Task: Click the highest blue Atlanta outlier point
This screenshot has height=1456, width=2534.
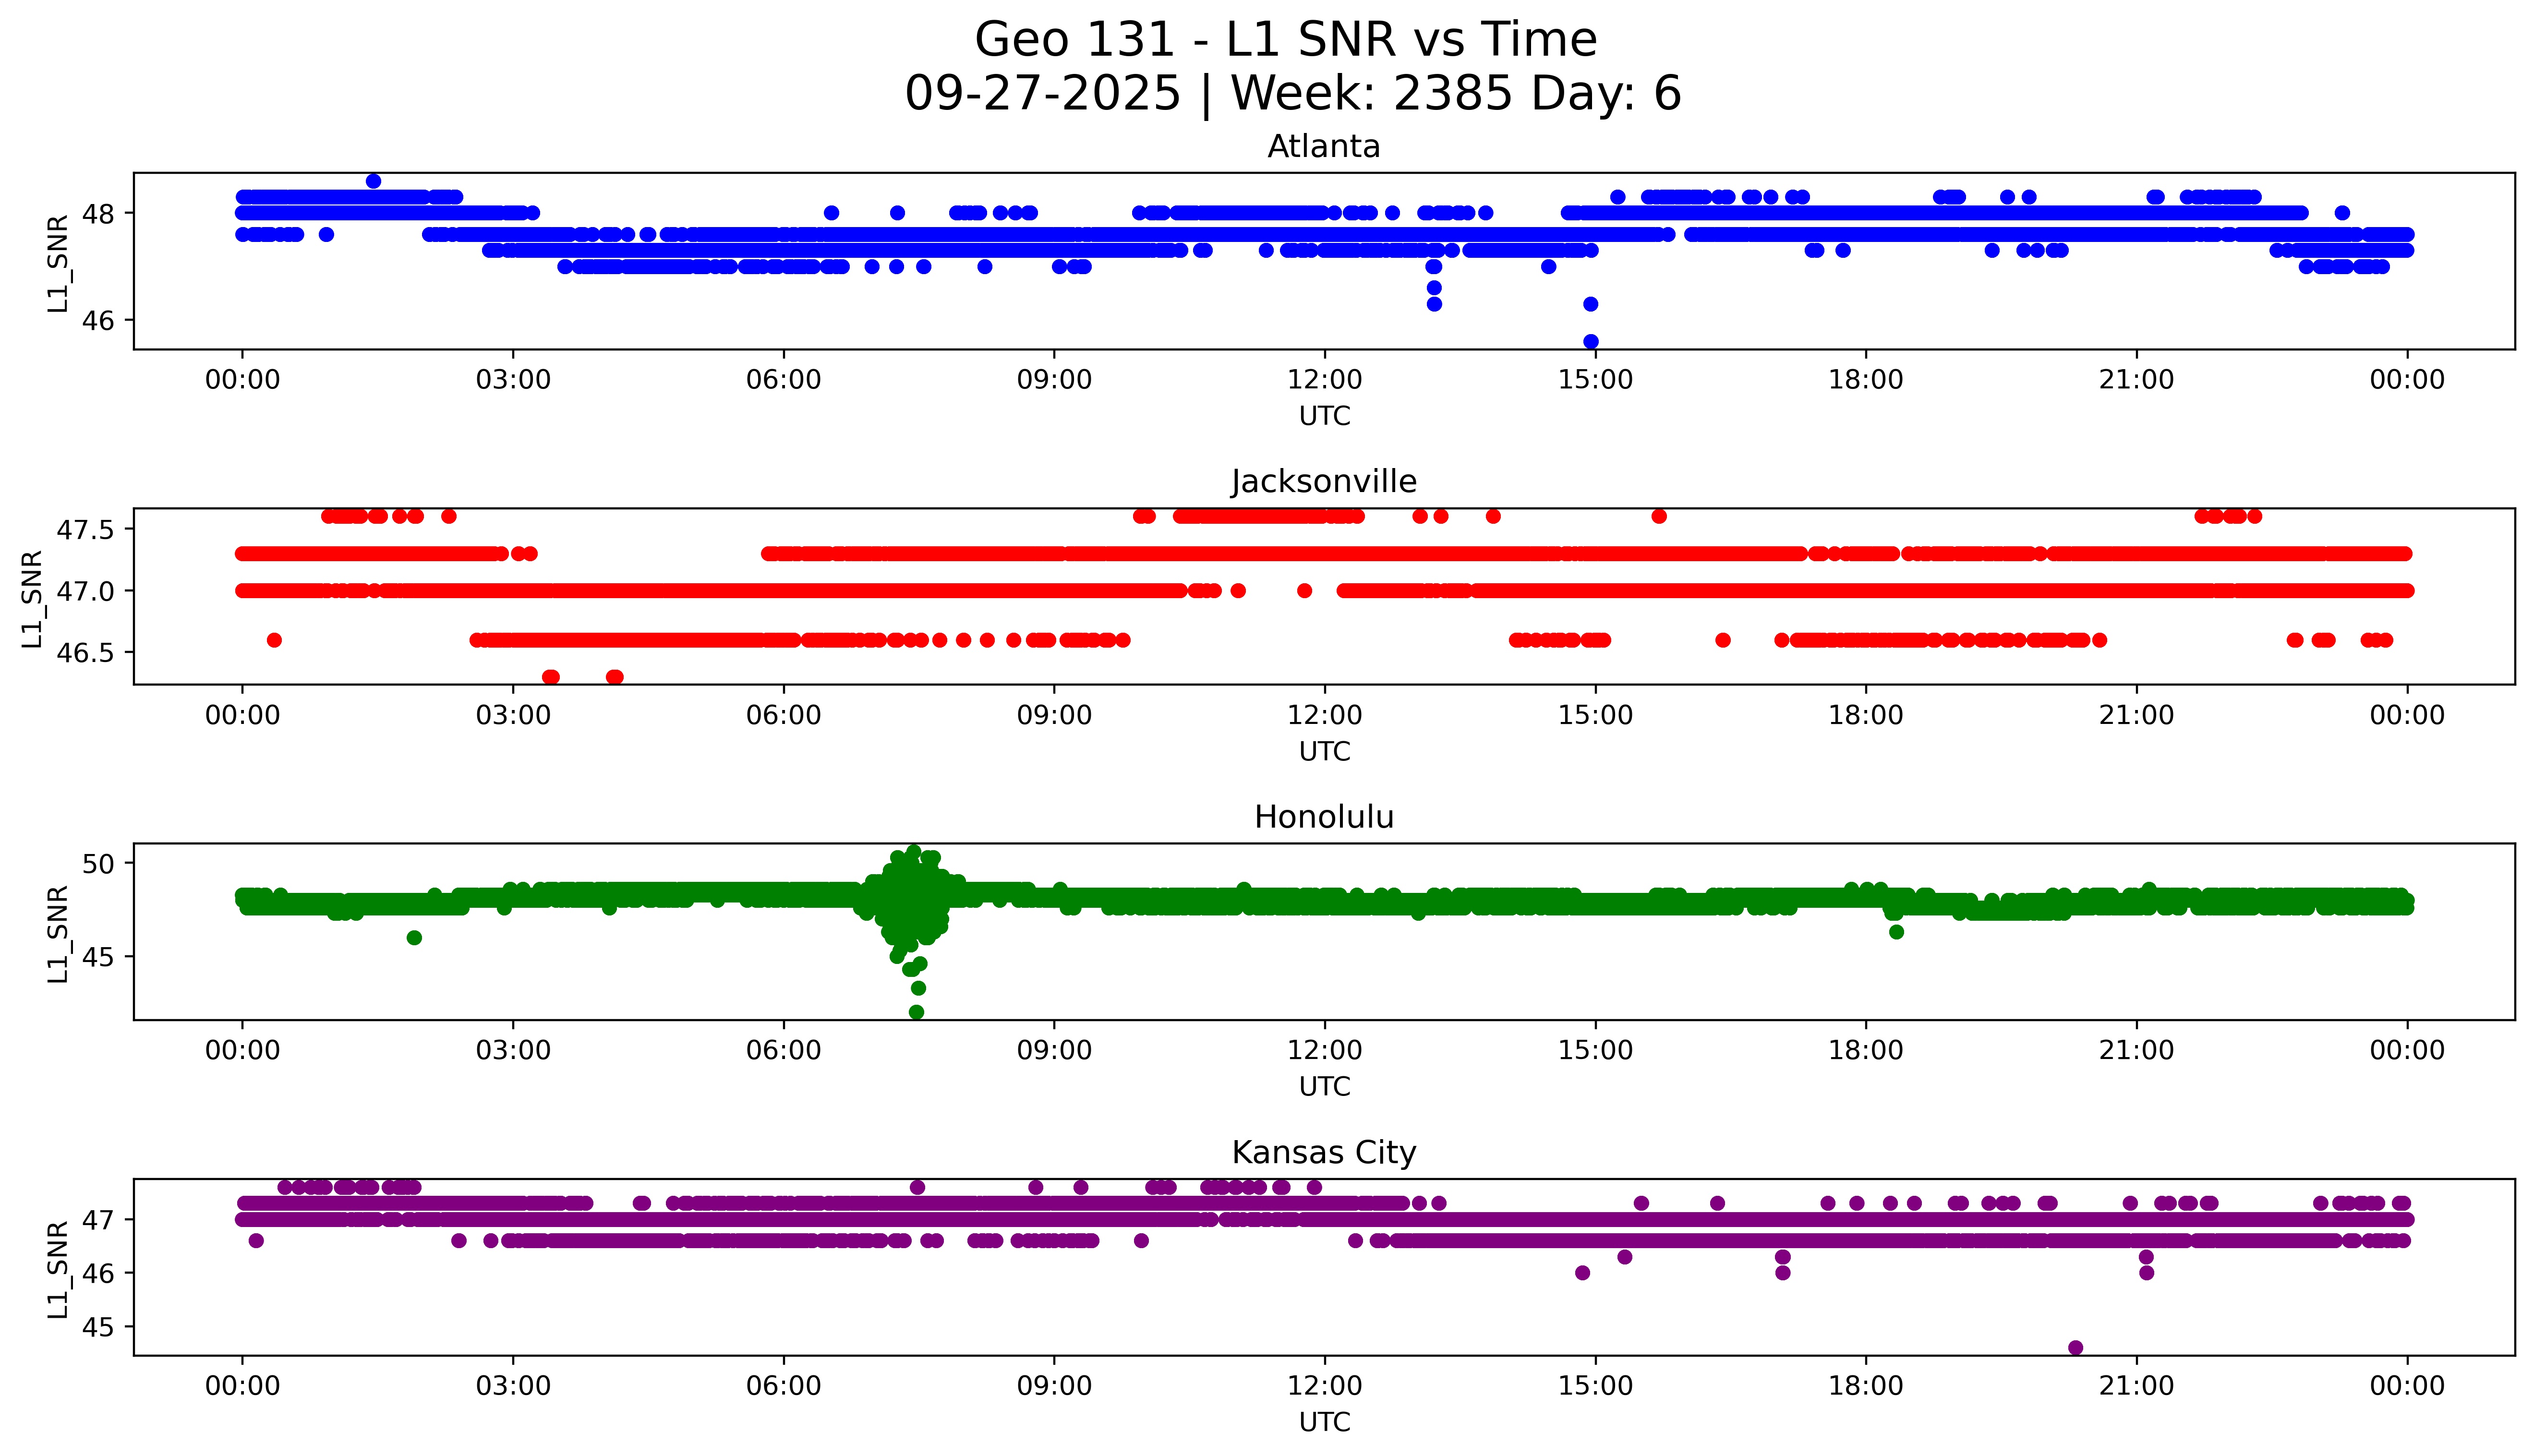Action: point(373,181)
